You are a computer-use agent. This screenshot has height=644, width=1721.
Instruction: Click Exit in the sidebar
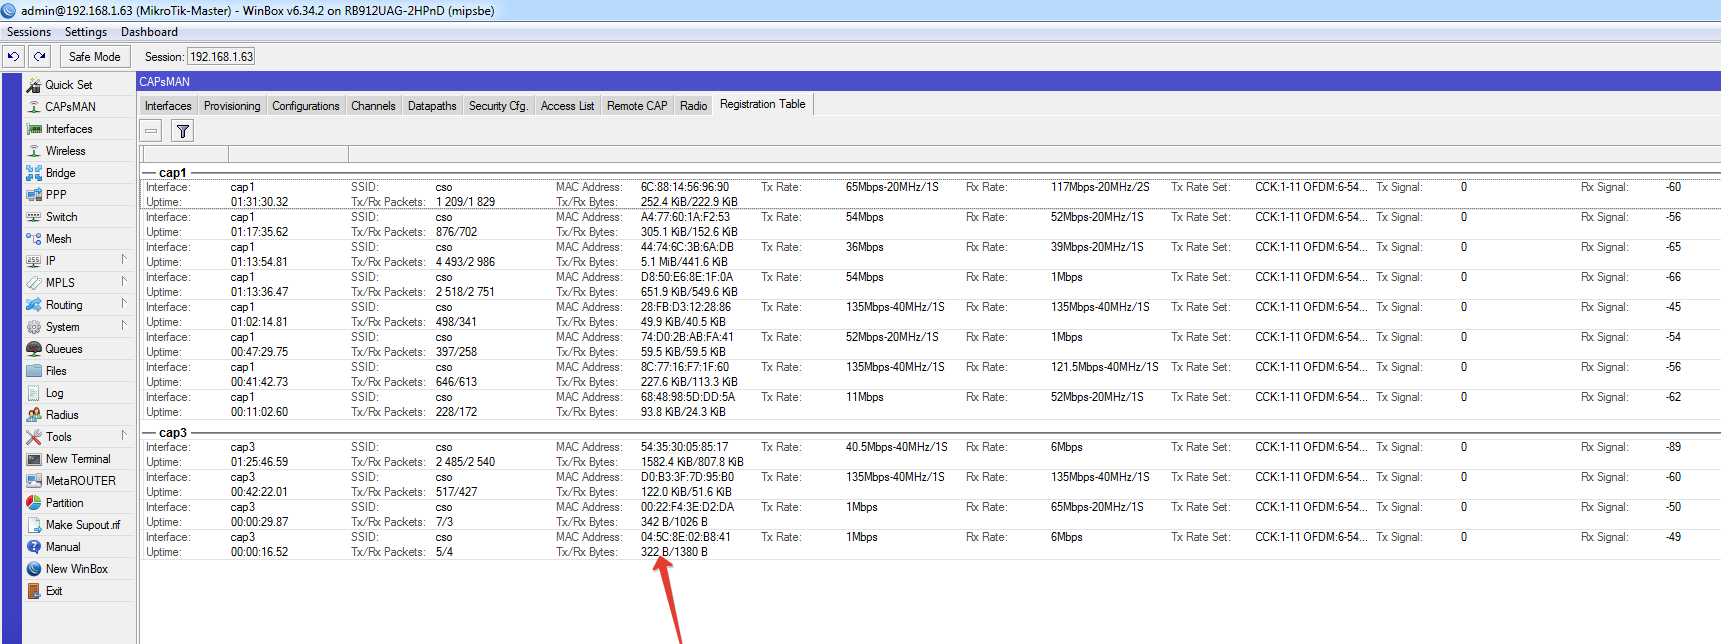54,591
